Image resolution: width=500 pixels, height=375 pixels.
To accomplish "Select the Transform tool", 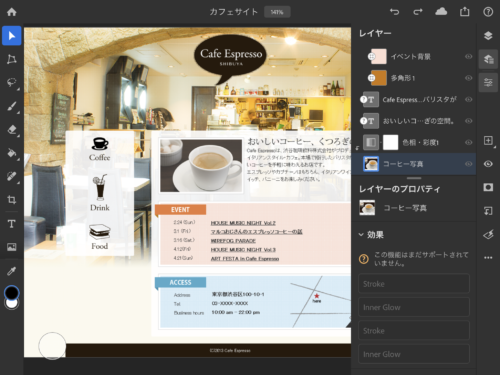I will pyautogui.click(x=12, y=59).
